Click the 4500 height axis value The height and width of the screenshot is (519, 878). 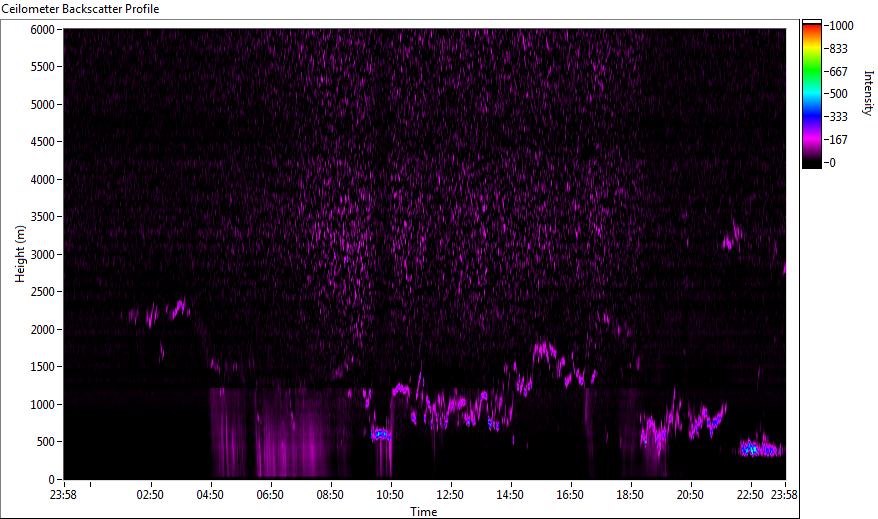43,142
